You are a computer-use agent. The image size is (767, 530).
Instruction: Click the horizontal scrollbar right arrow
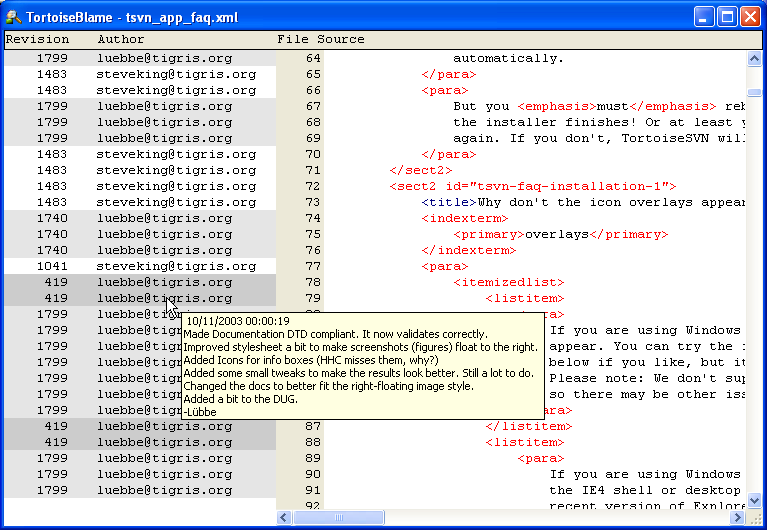tap(738, 517)
